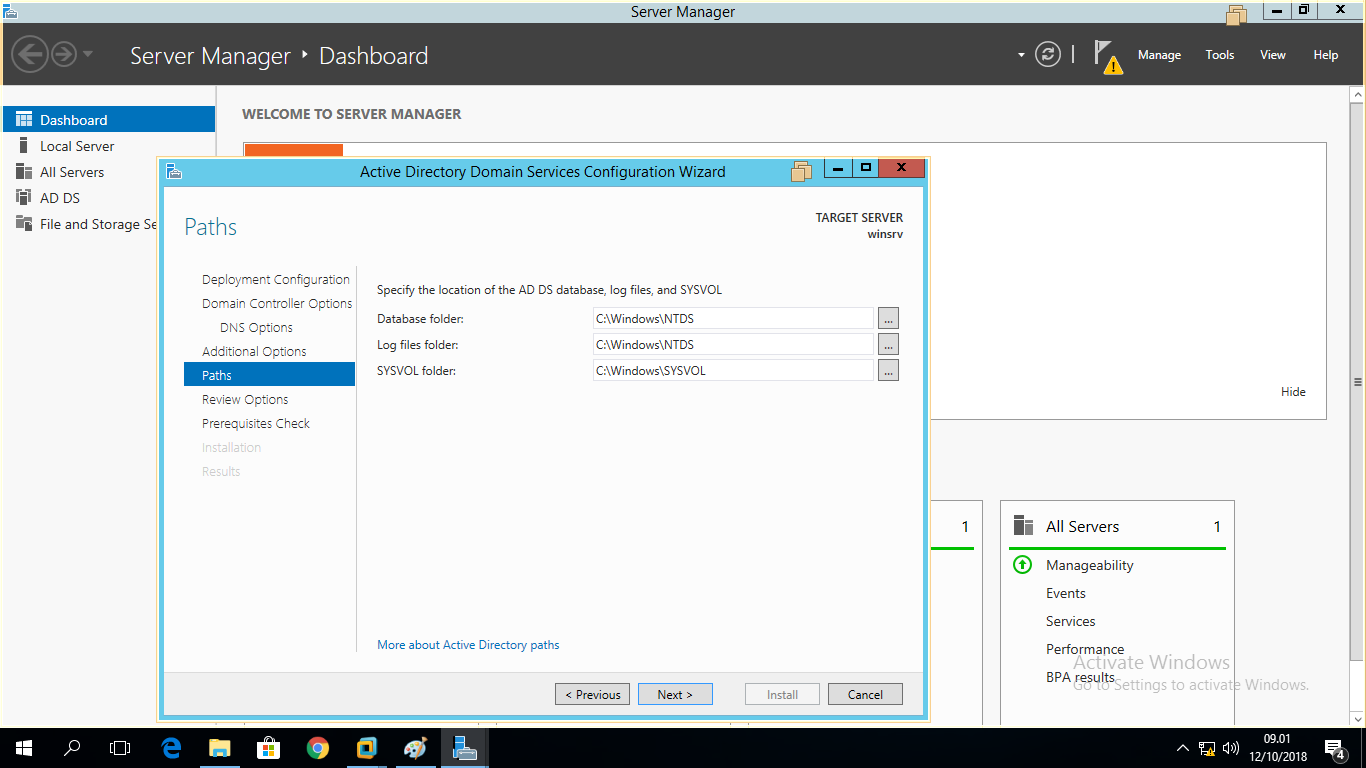
Task: Go to Prerequisites Check wizard step
Action: 256,423
